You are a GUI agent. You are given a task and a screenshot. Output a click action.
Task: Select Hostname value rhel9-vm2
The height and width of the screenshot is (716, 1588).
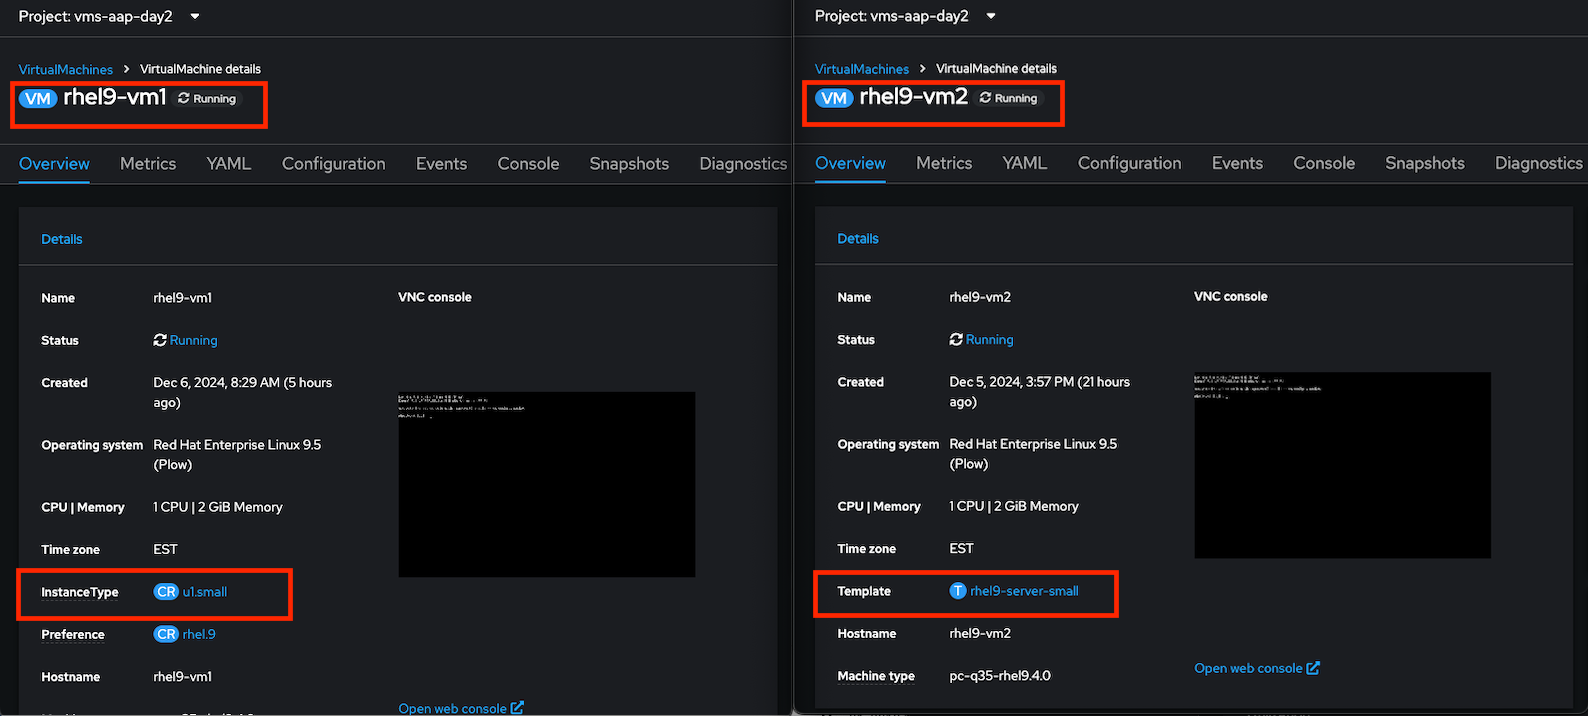(x=980, y=634)
